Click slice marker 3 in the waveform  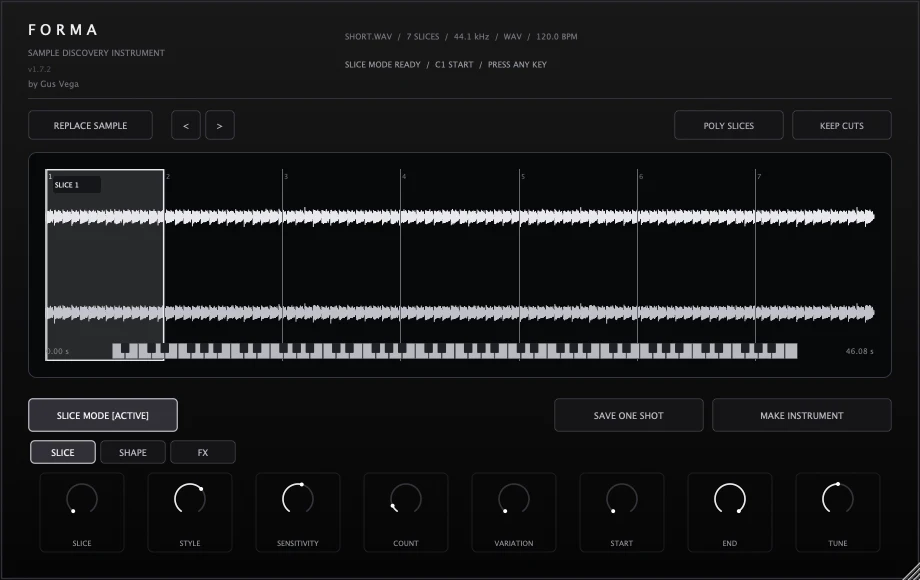pos(286,176)
